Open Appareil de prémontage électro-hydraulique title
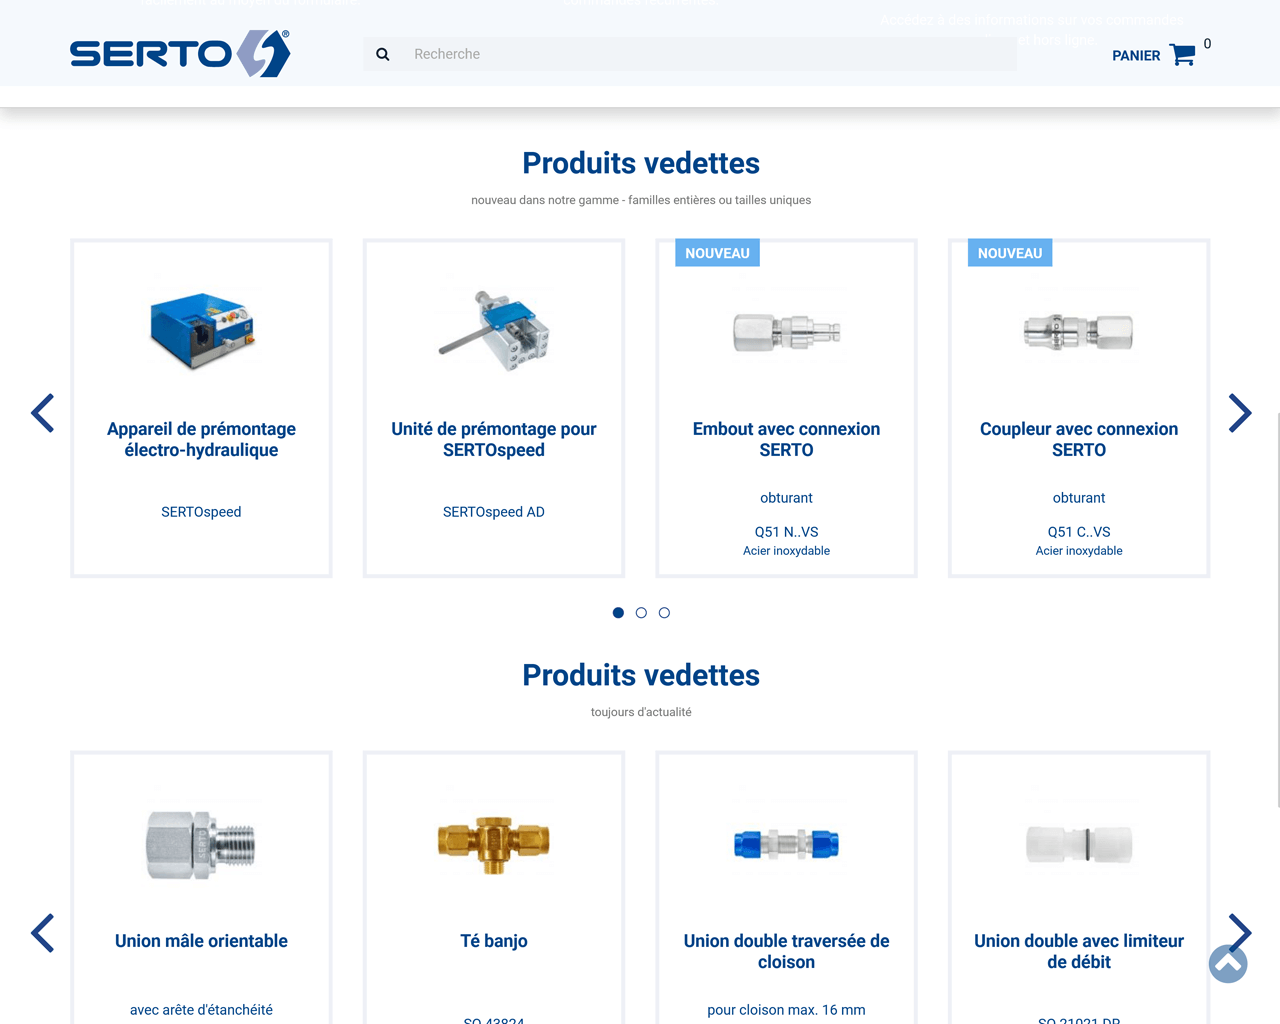This screenshot has width=1280, height=1024. [x=201, y=439]
